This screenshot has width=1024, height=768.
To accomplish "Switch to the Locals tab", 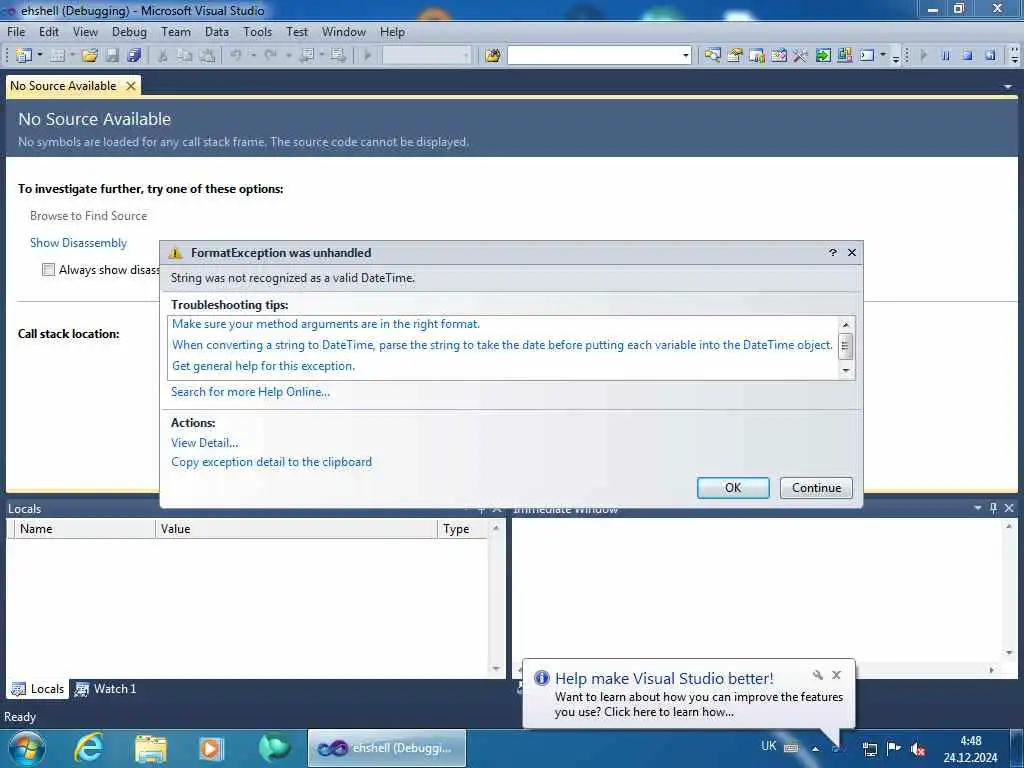I will (38, 689).
